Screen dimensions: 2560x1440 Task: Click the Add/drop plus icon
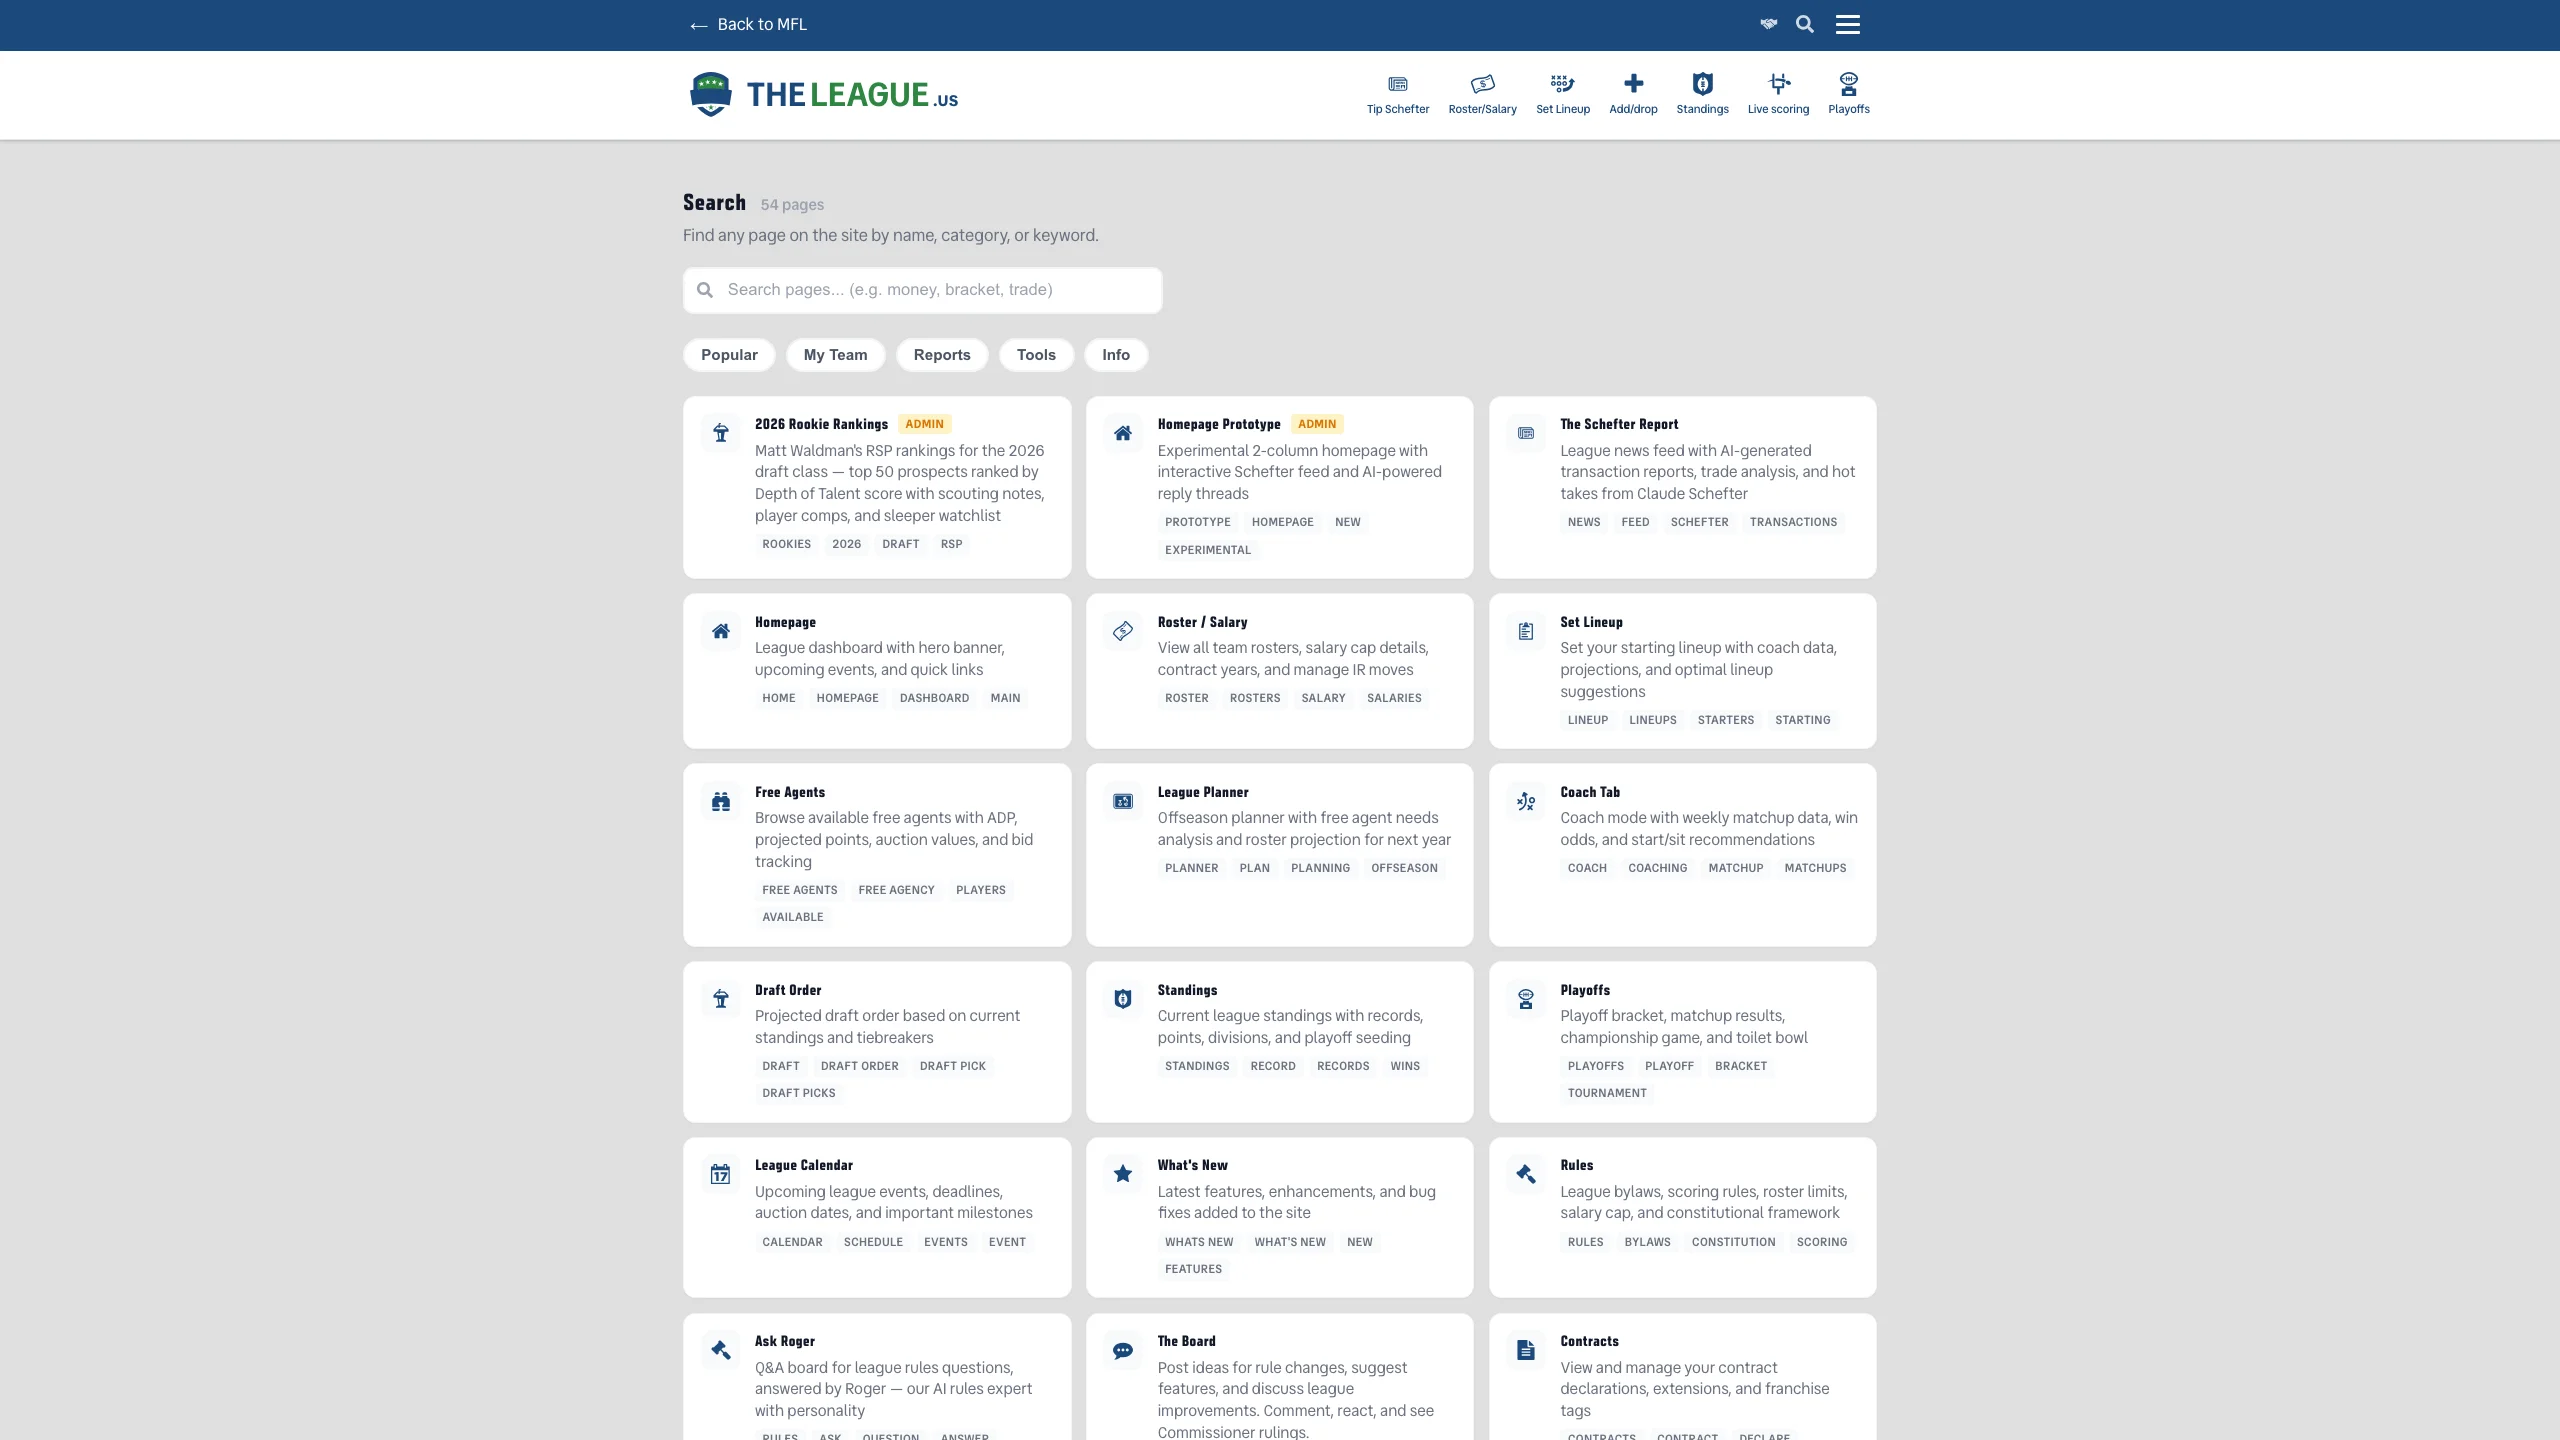pyautogui.click(x=1633, y=83)
